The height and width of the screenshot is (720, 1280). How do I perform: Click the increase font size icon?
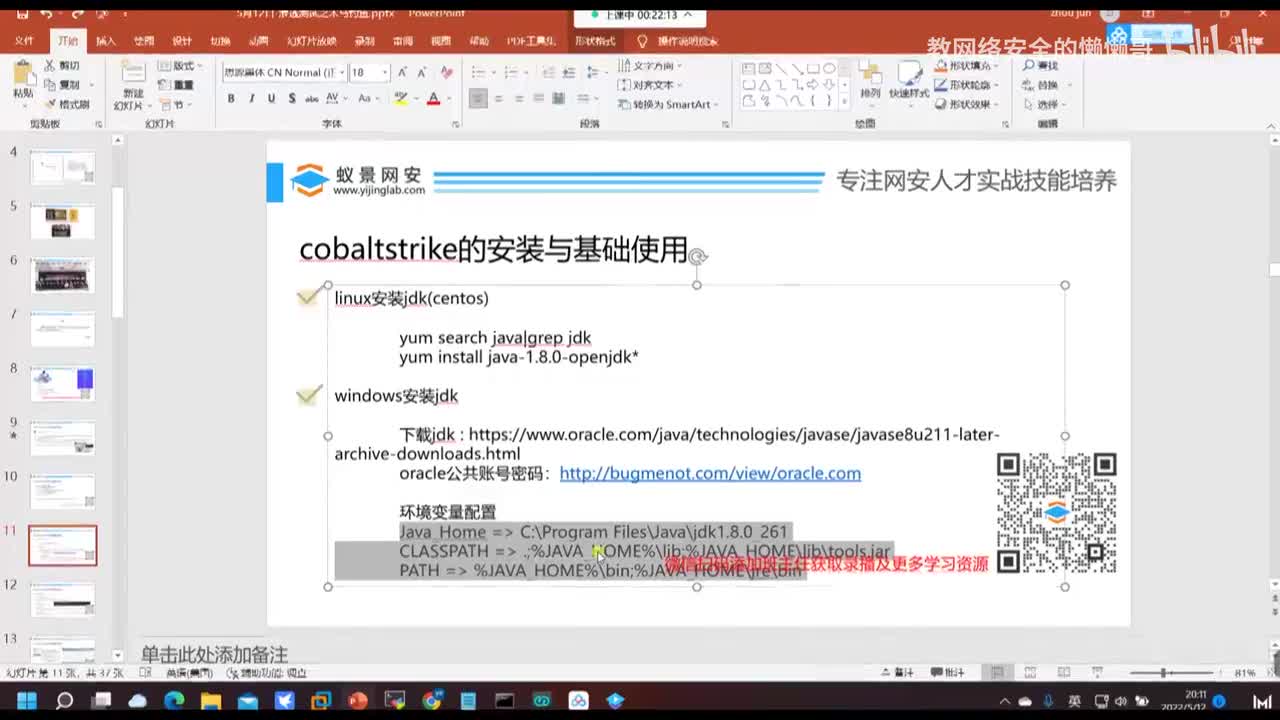click(403, 72)
